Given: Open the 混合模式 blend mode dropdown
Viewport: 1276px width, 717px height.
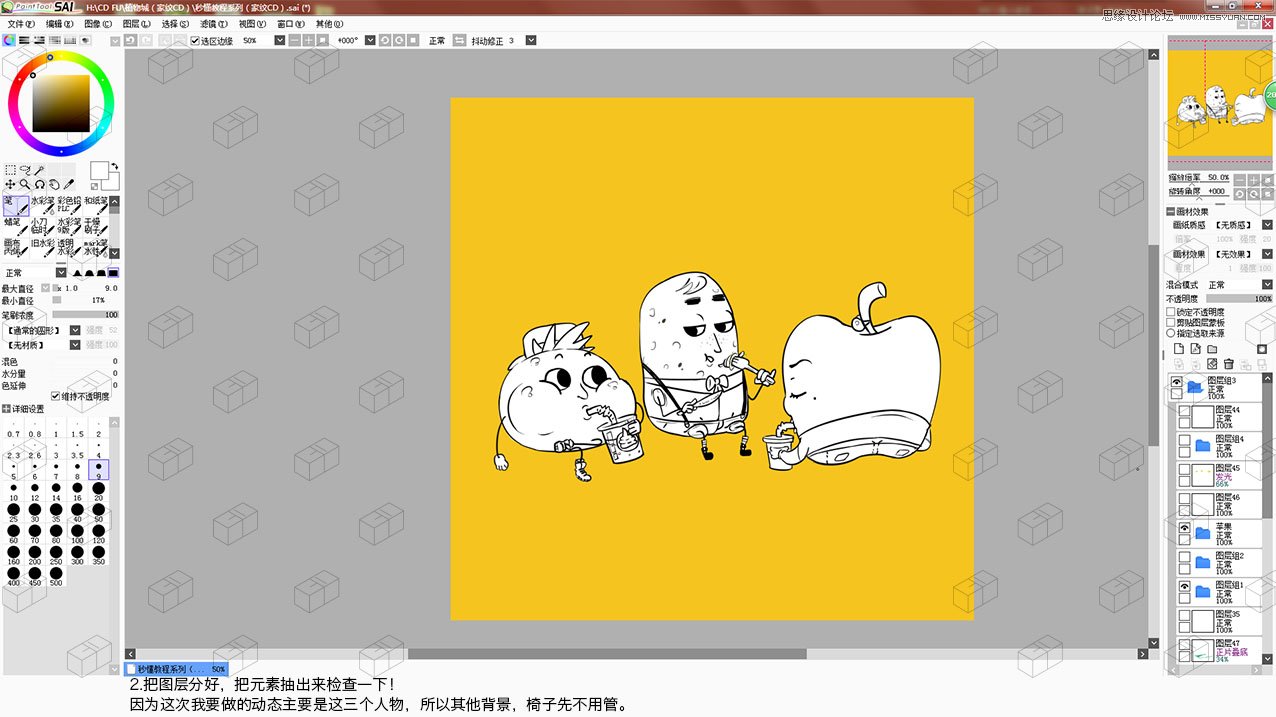Looking at the screenshot, I should pos(1266,284).
